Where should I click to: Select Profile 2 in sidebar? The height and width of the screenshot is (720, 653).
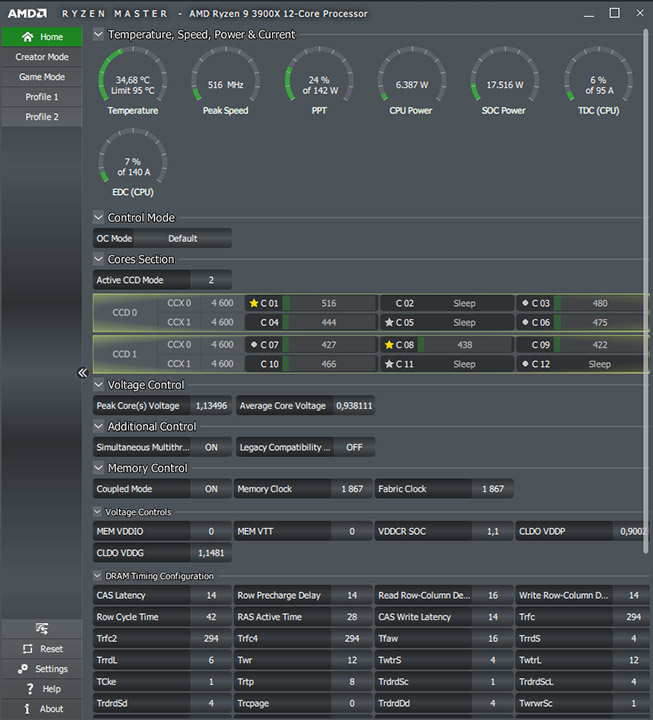pyautogui.click(x=42, y=117)
